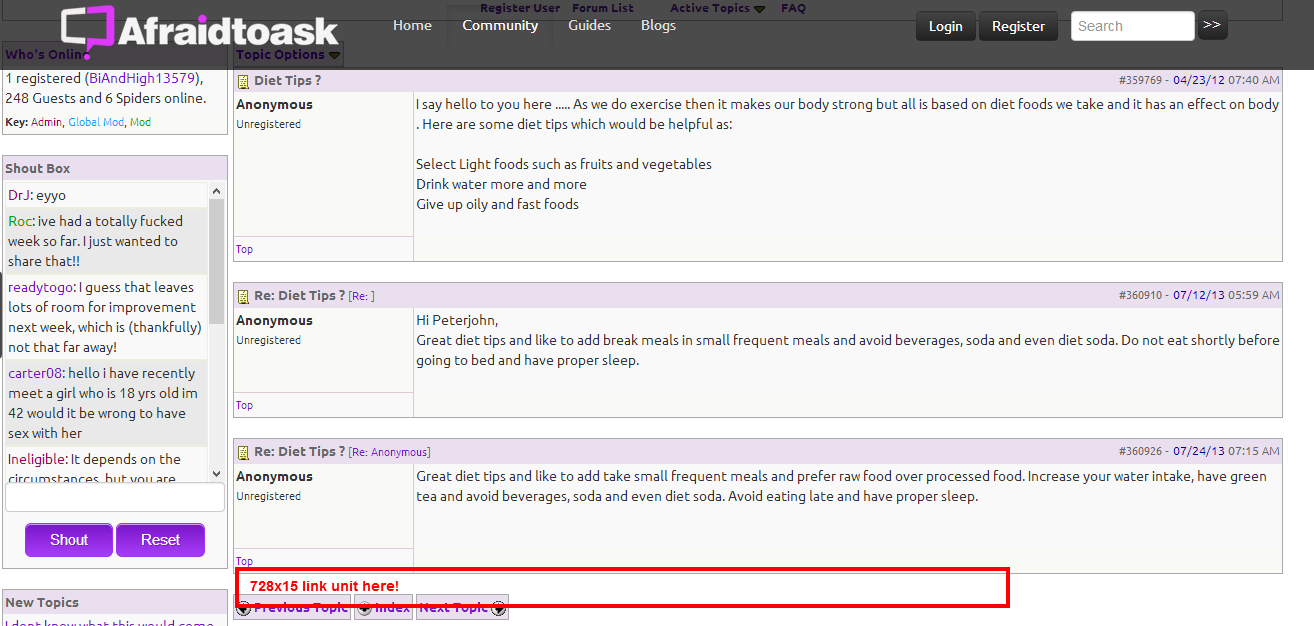
Task: Open the FAQ link
Action: click(793, 8)
